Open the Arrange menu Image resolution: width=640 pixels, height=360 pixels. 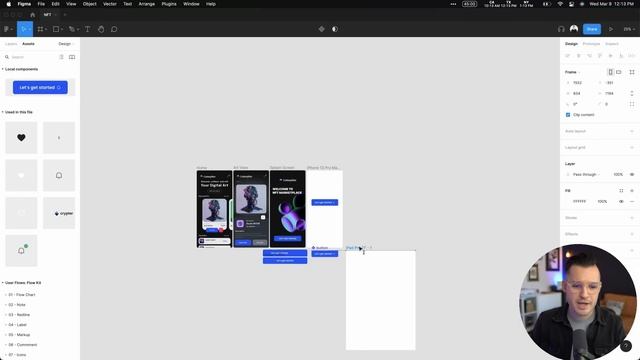[147, 4]
